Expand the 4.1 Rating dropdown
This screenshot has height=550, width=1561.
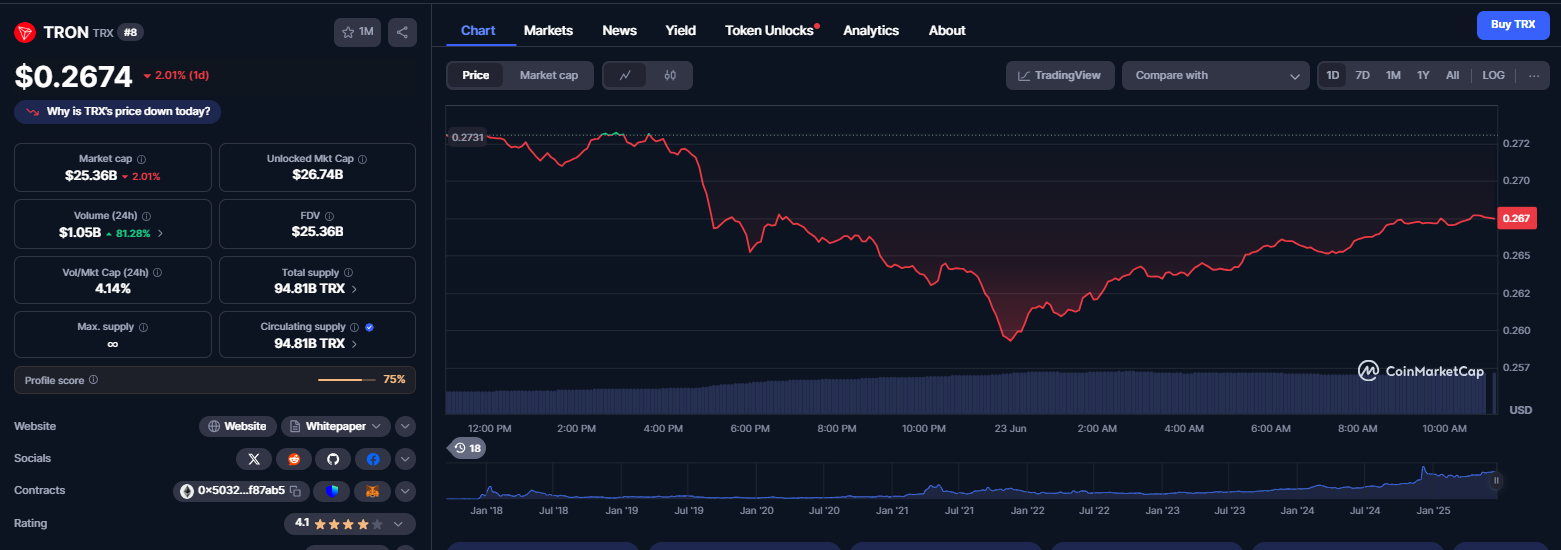point(350,524)
